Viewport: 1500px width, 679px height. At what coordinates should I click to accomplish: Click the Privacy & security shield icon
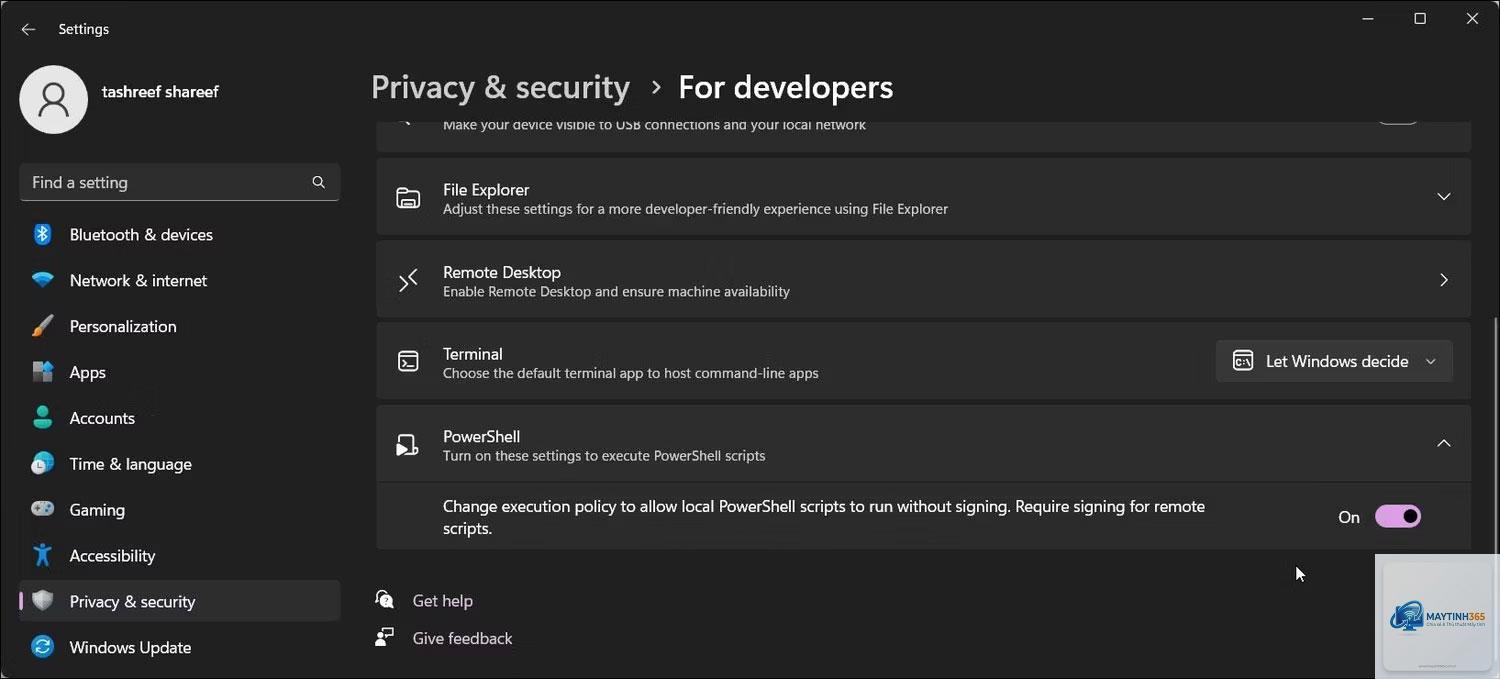42,601
